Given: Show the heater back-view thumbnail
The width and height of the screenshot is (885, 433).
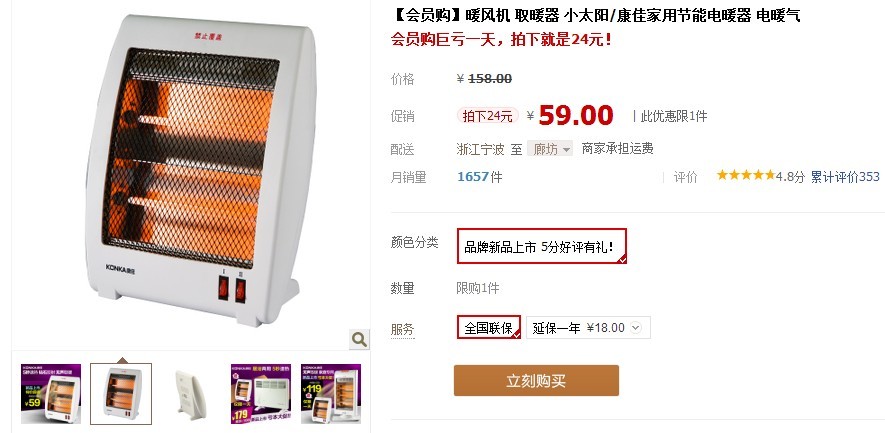Looking at the screenshot, I should click(x=191, y=393).
